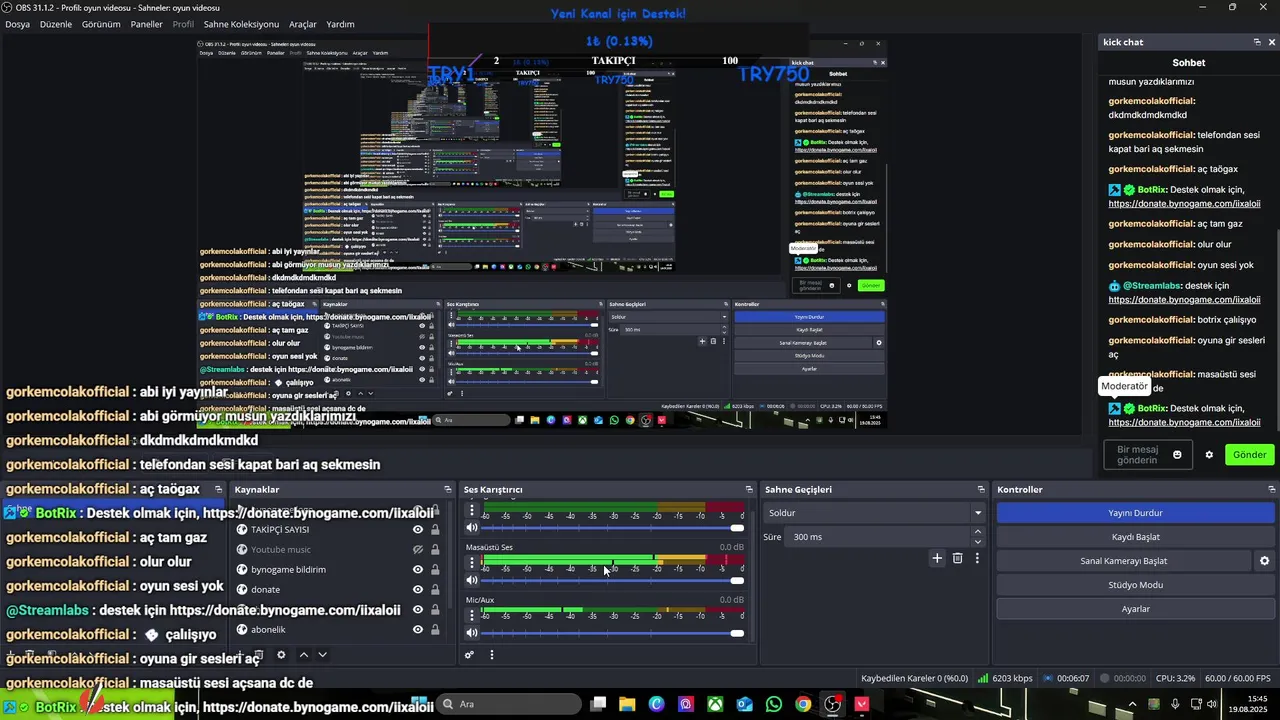Remove the selected scene transition
Image resolution: width=1280 pixels, height=720 pixels.
[957, 558]
